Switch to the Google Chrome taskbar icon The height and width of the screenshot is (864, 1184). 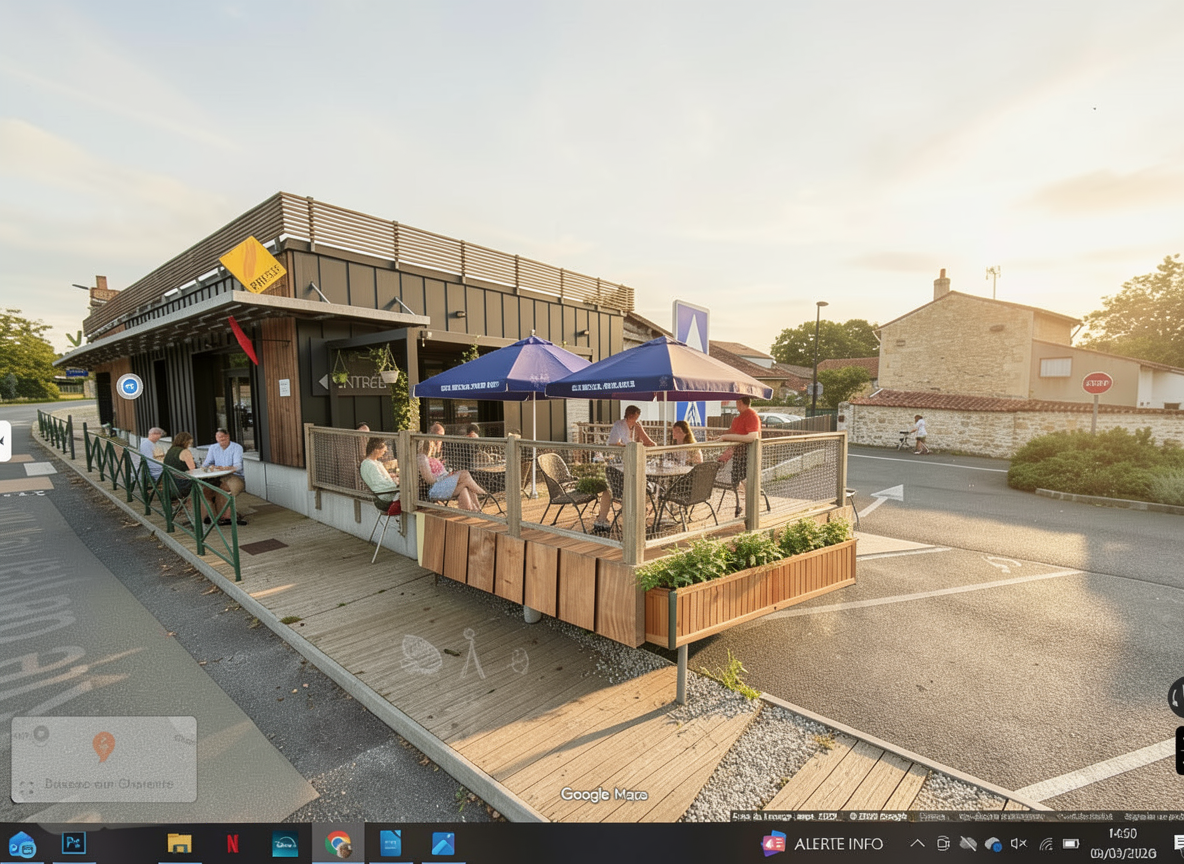tap(338, 843)
